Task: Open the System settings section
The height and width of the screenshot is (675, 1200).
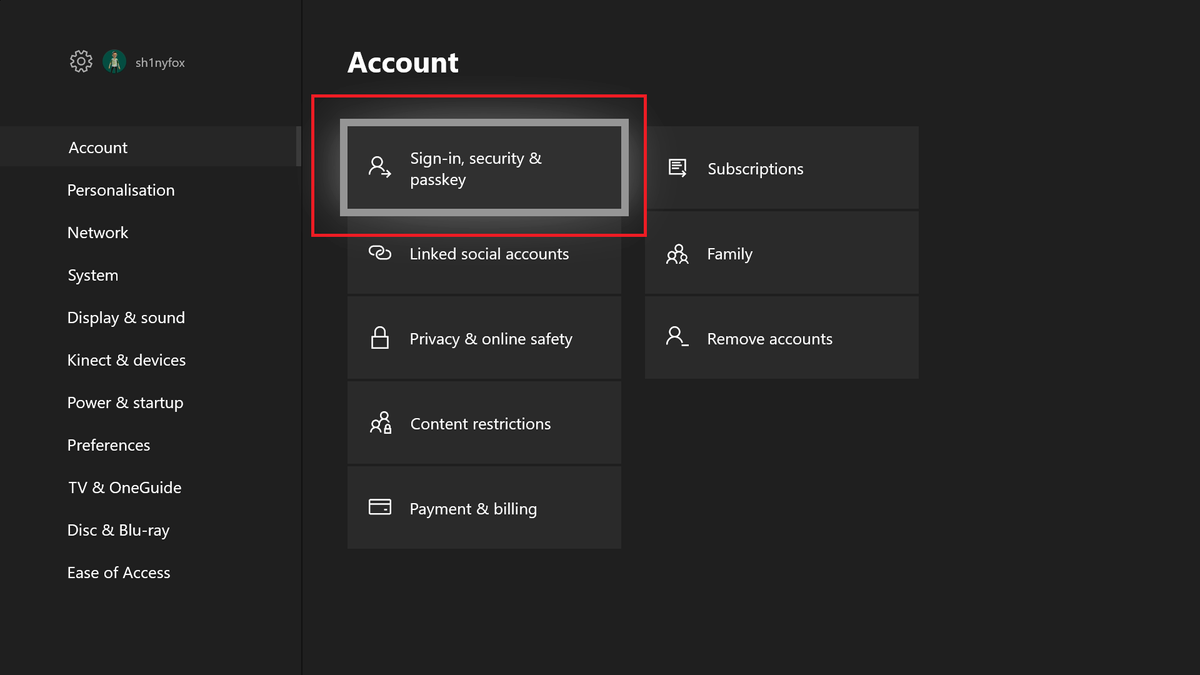Action: click(92, 274)
